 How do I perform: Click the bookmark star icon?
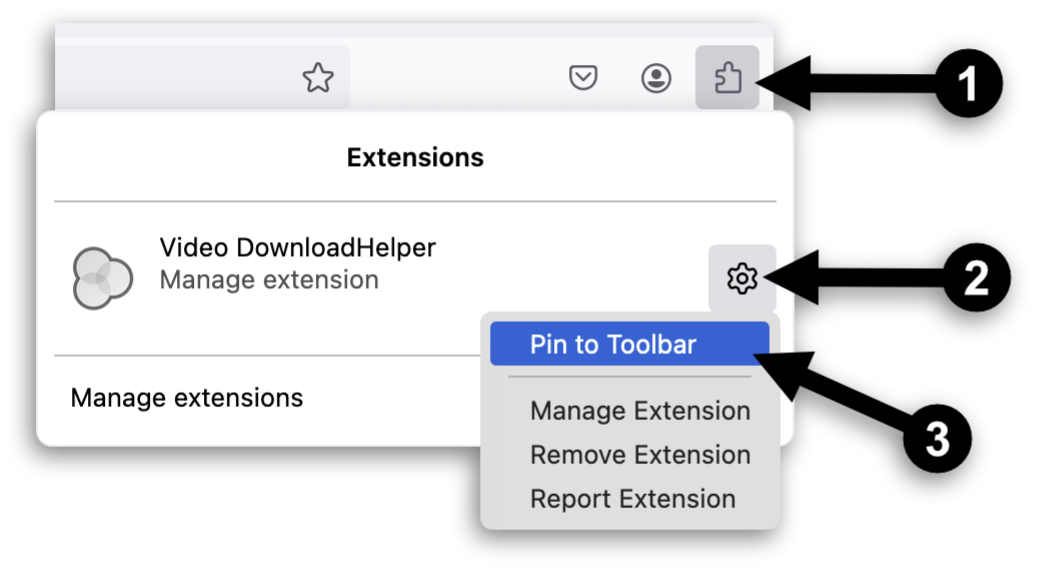[318, 77]
